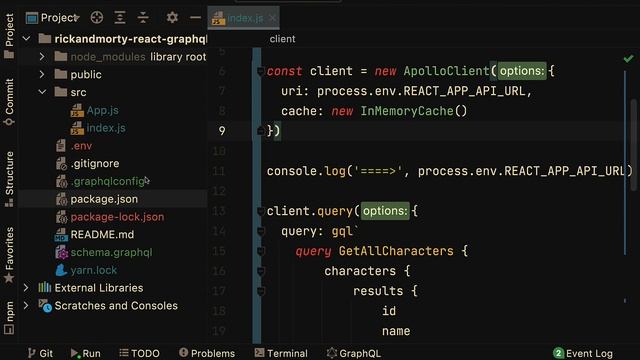
Task: Expand the public folder
Action: (42, 74)
